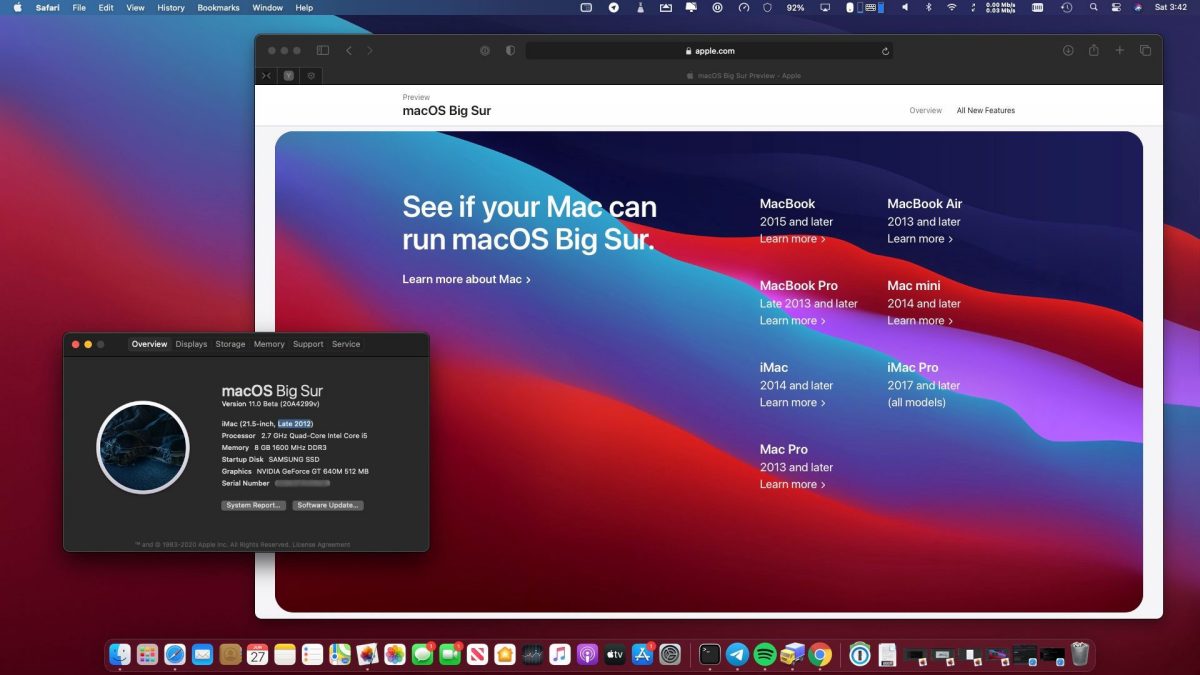
Task: Switch to Displays tab in About This Mac
Action: tap(192, 344)
